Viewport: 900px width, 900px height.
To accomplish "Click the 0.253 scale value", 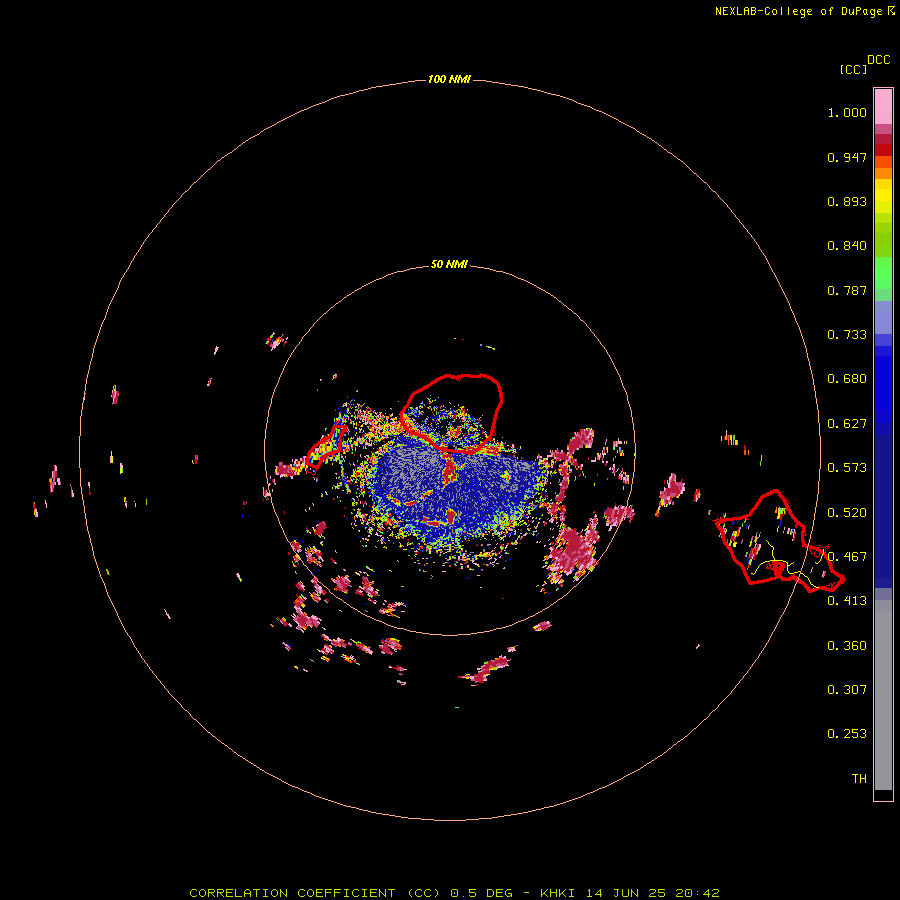I will [x=847, y=734].
